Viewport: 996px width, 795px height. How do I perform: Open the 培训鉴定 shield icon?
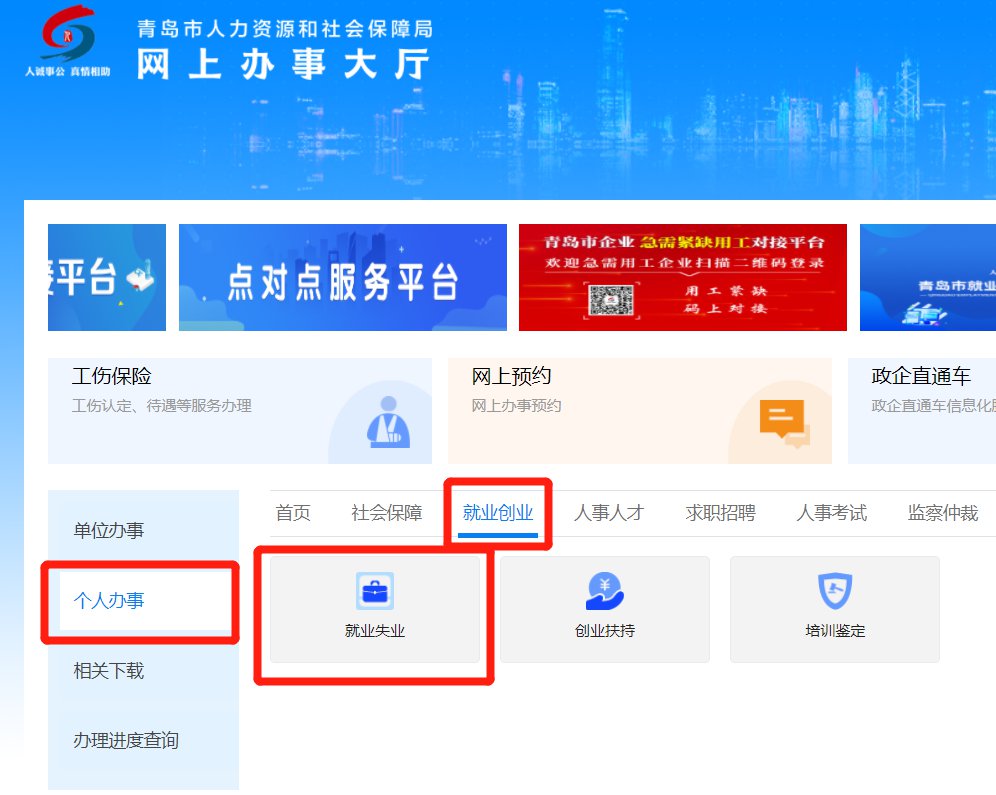point(835,591)
